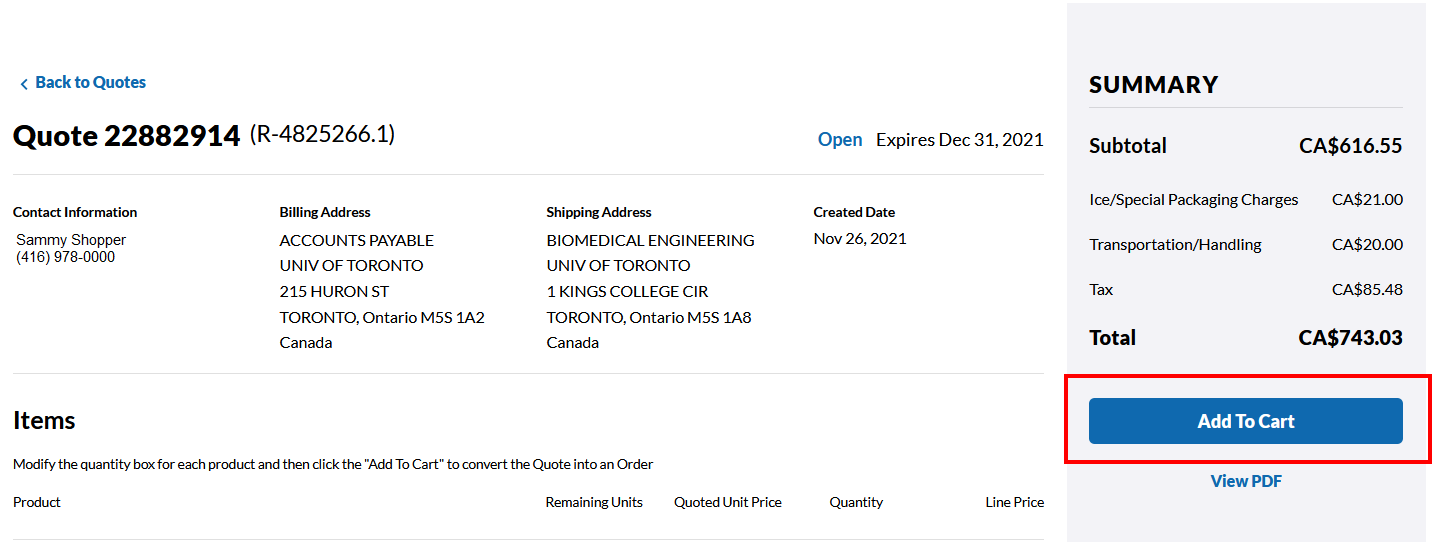The image size is (1446, 542).
Task: Click the Line Price column header
Action: 1014,502
